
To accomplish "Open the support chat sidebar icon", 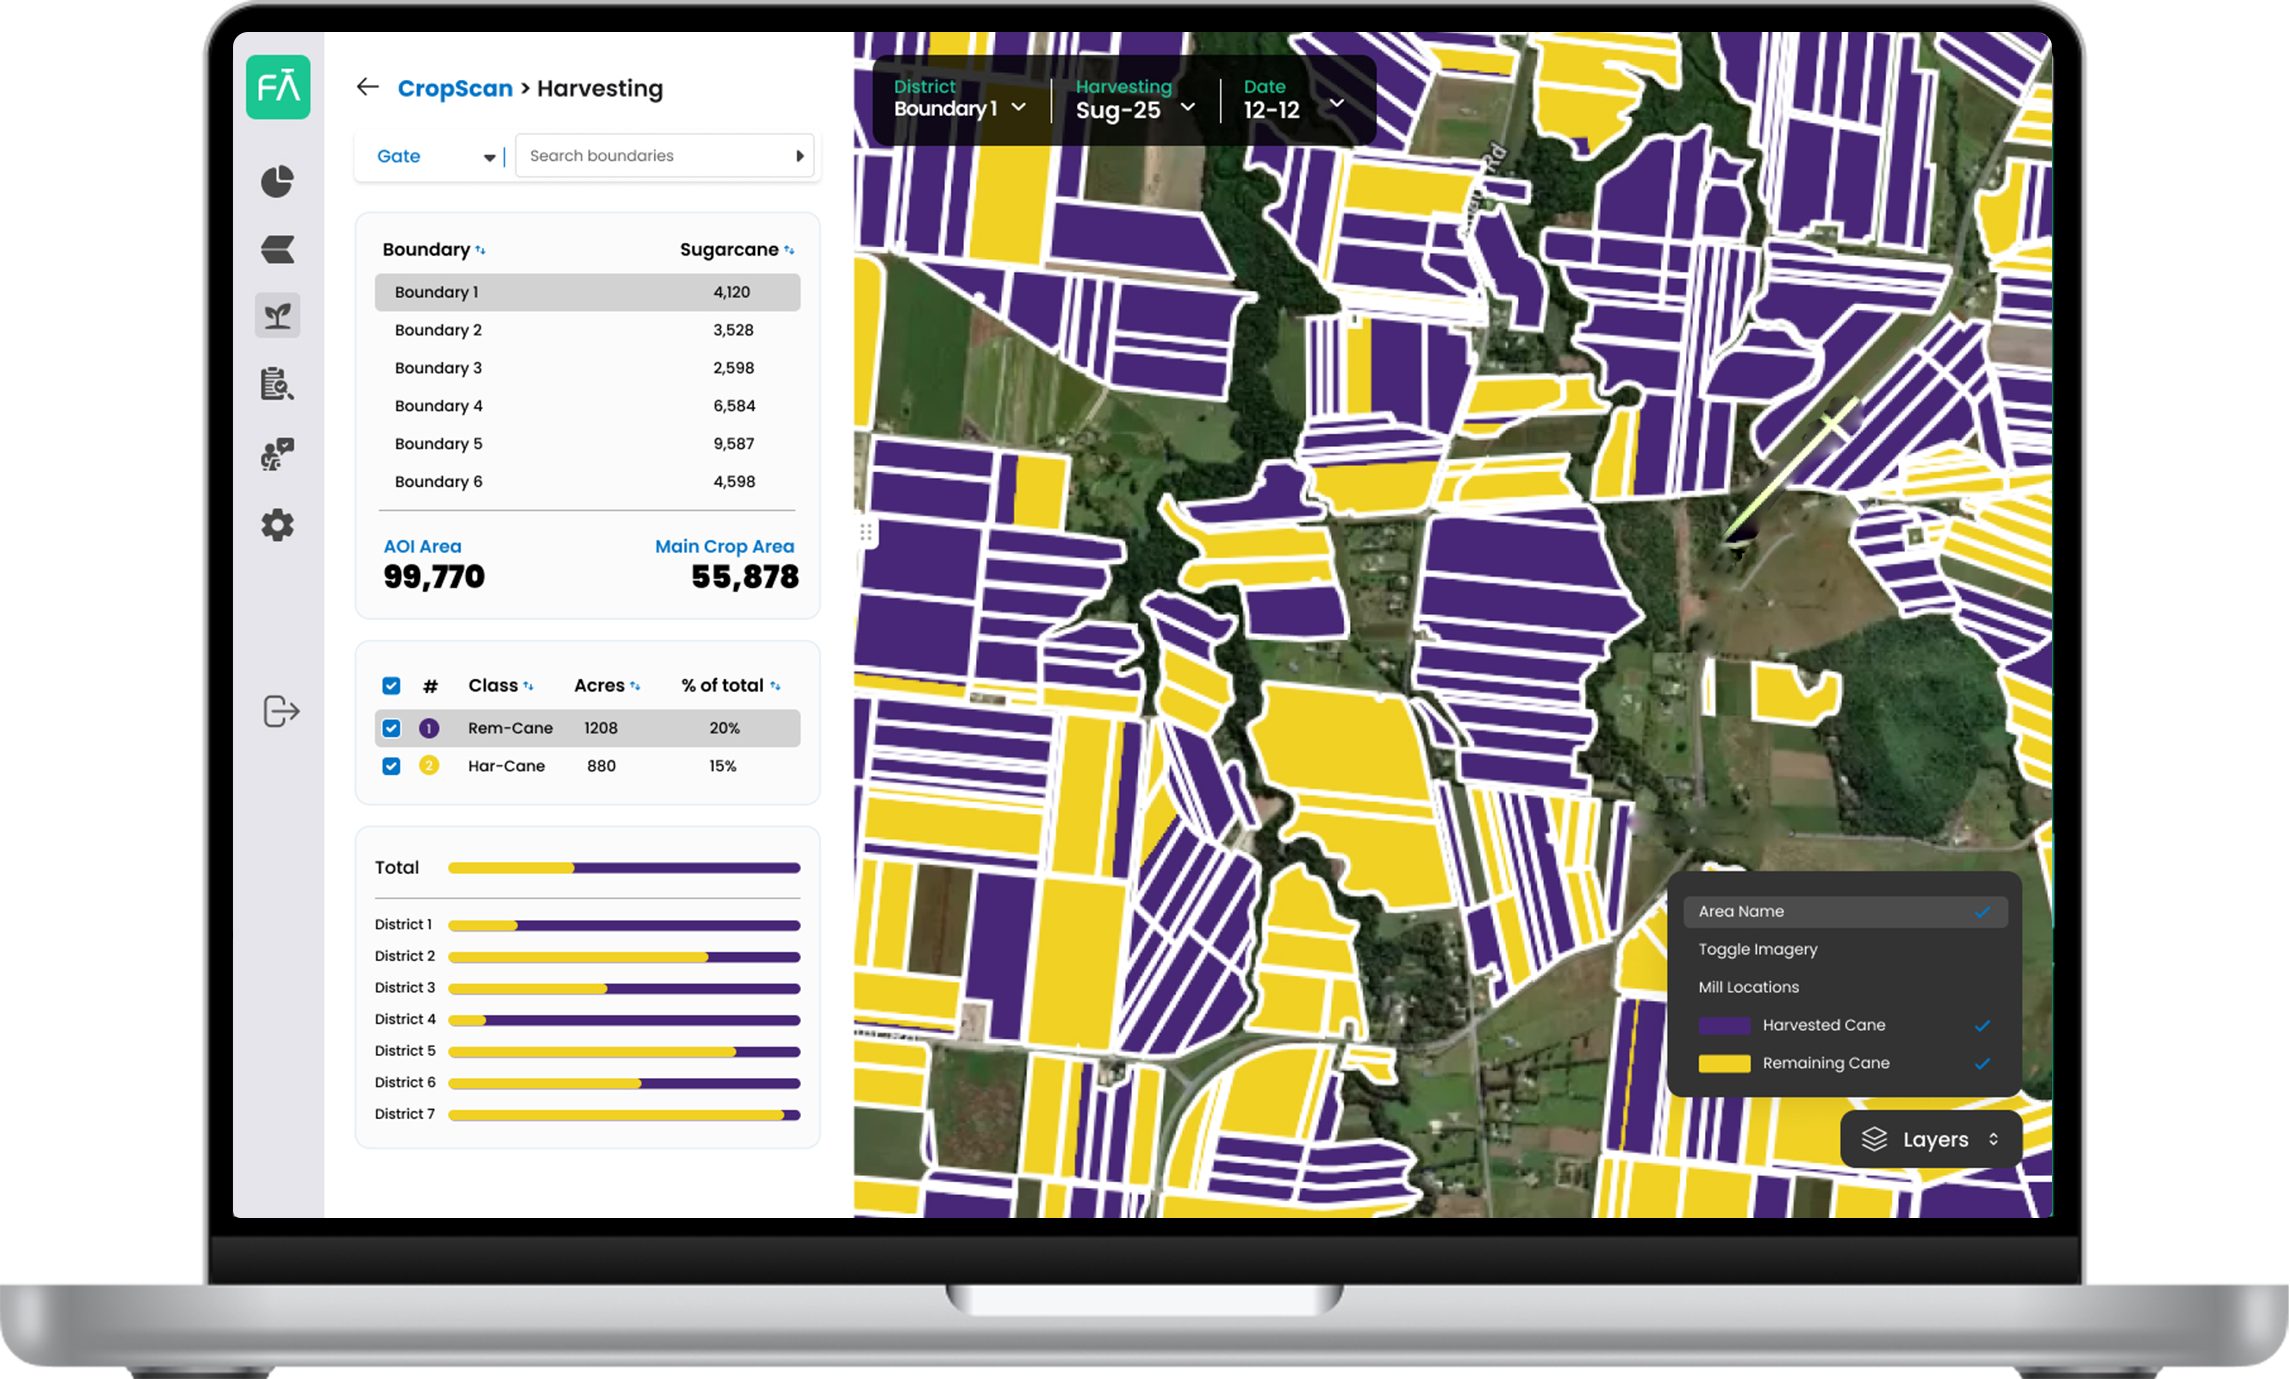I will pos(277,454).
